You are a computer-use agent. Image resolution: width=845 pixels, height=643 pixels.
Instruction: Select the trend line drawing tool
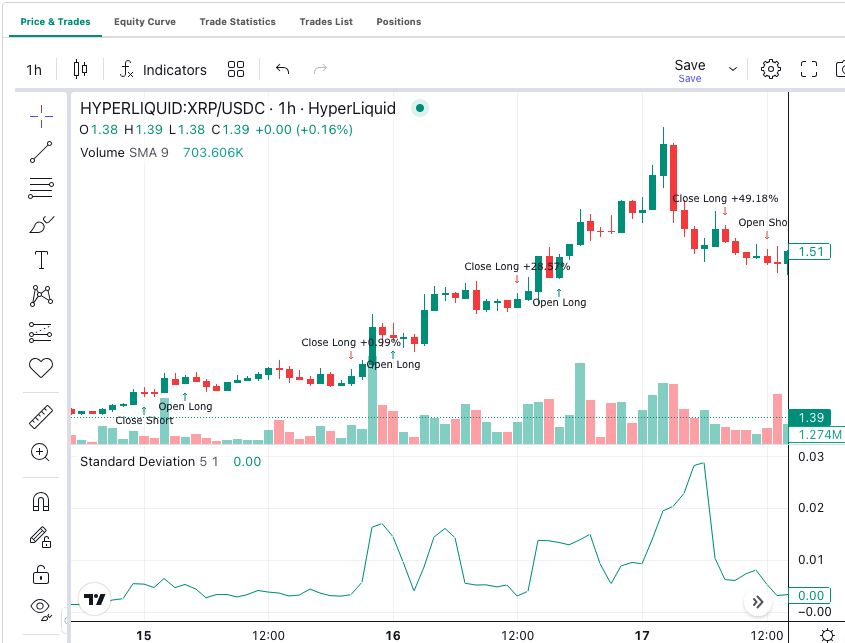click(x=41, y=152)
